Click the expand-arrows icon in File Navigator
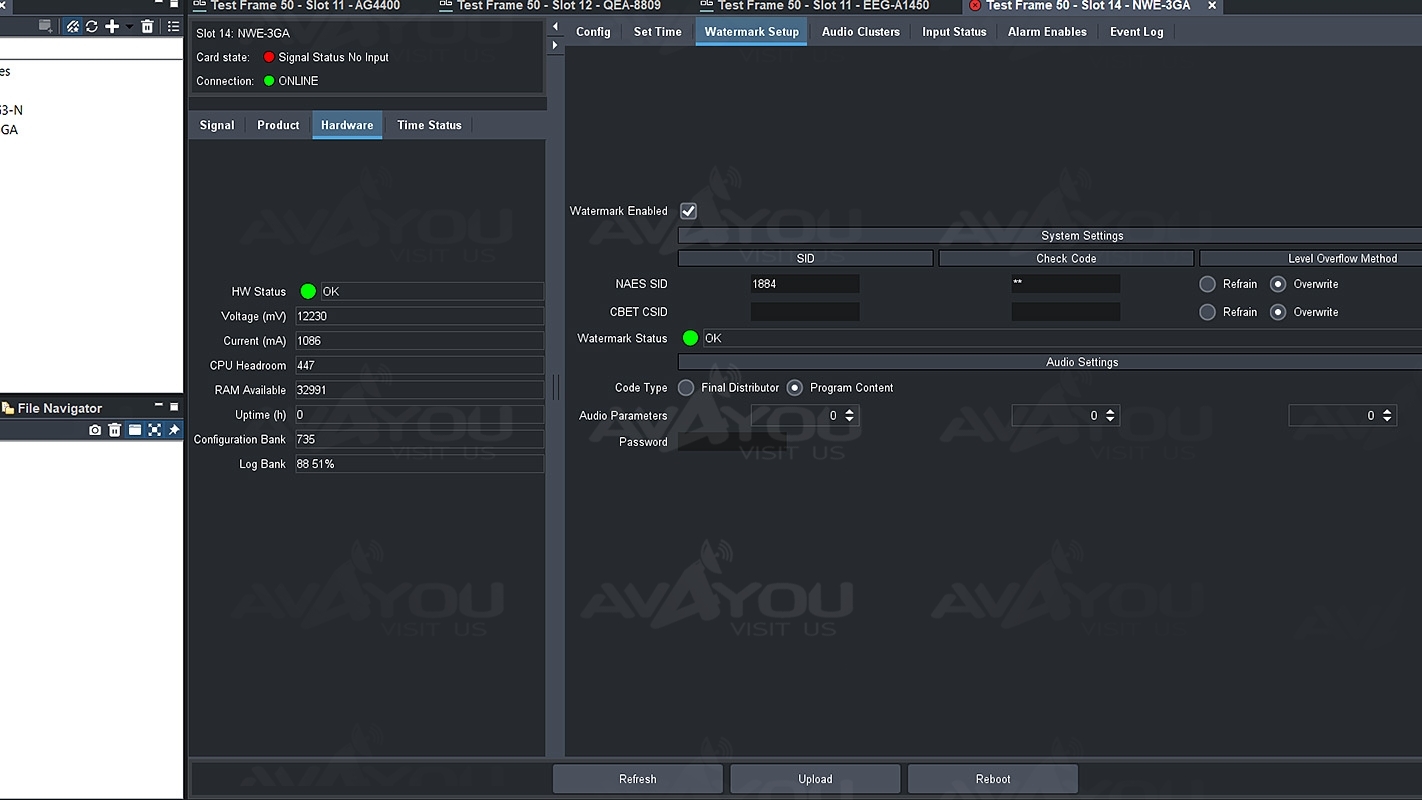 point(154,430)
